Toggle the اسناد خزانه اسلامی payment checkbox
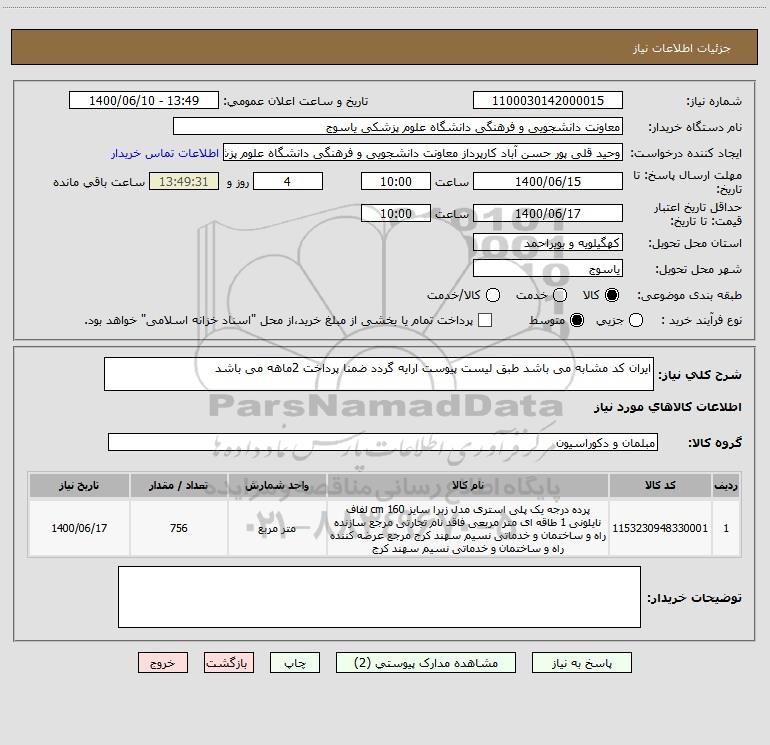Screen dimensions: 770x745 [x=485, y=320]
